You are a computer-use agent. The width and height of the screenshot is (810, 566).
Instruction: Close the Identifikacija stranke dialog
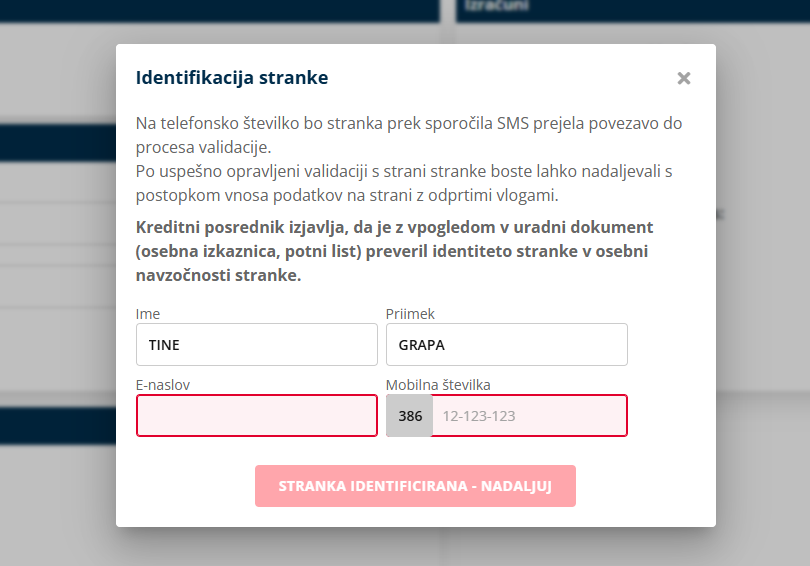684,78
